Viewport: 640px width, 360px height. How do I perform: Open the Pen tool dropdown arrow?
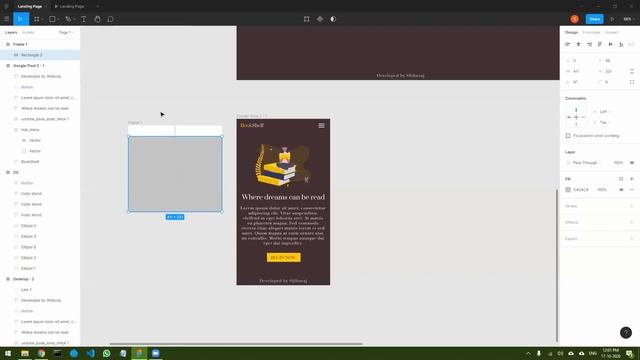pyautogui.click(x=74, y=20)
